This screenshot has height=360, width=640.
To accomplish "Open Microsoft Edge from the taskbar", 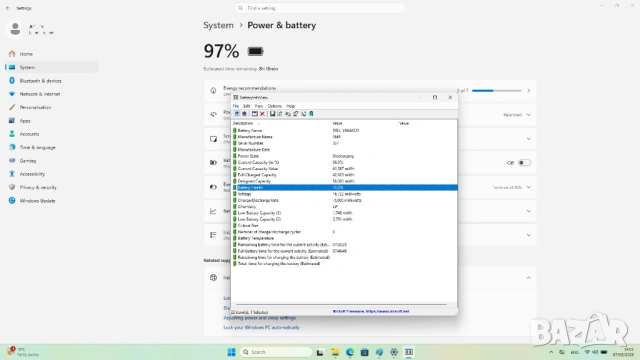I will 350,352.
